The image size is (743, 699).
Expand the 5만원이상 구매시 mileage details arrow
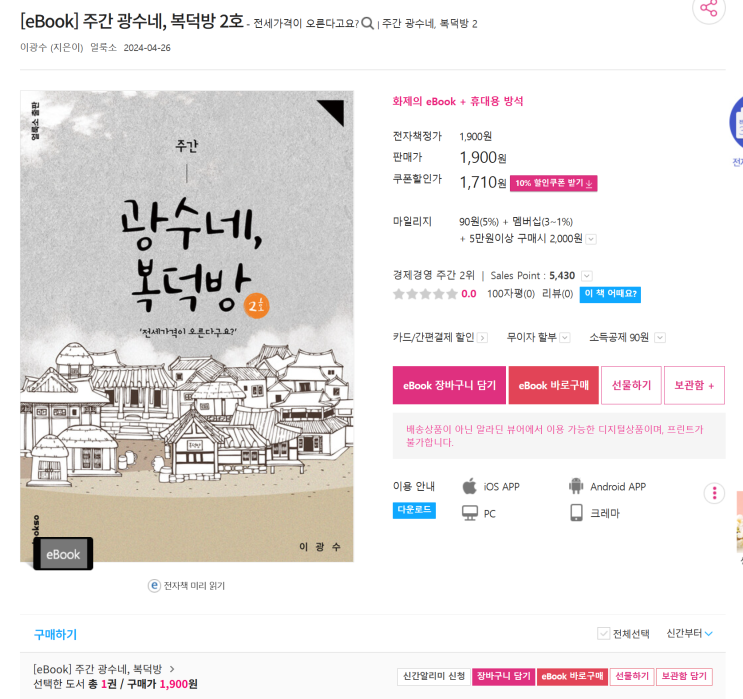(590, 239)
